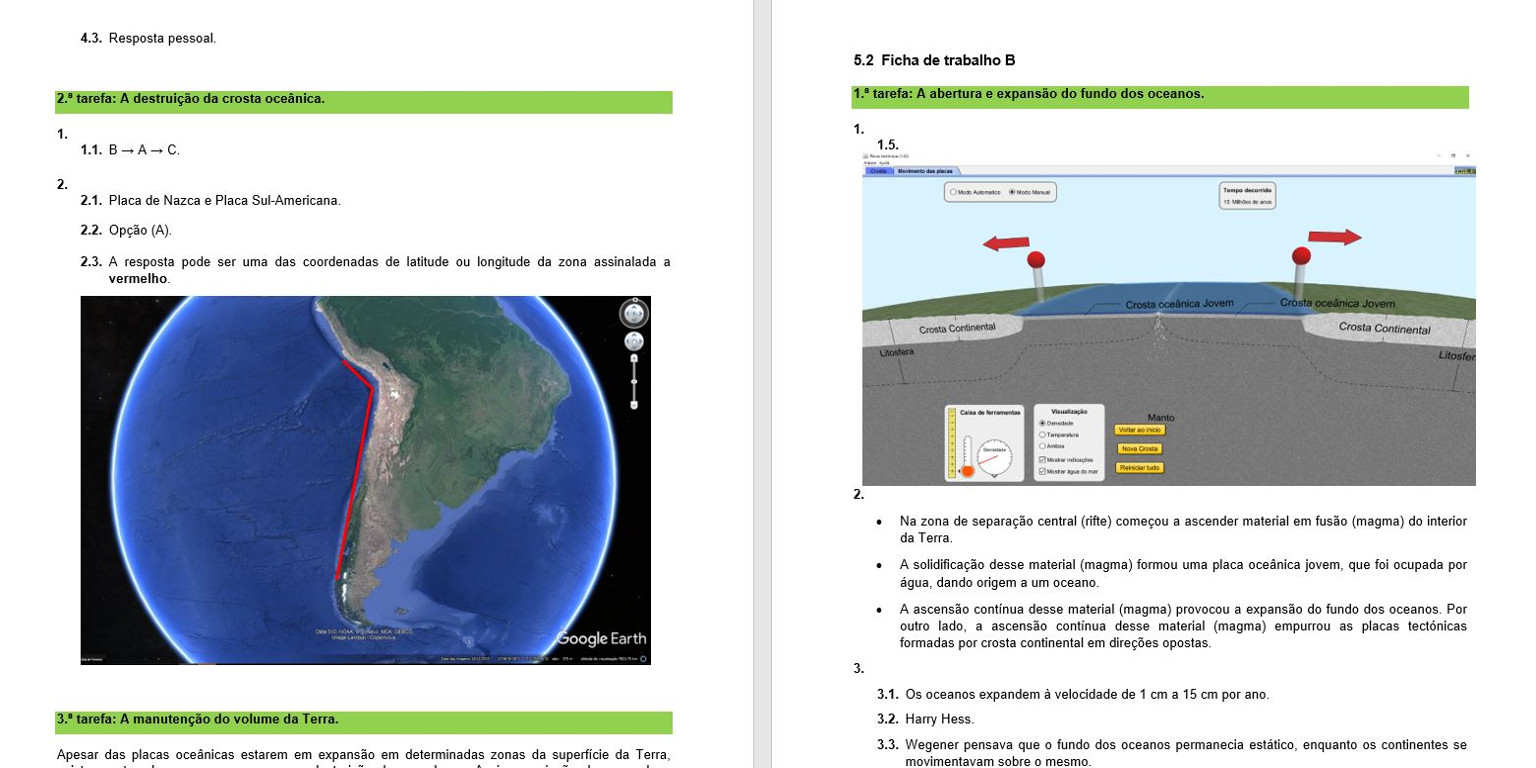
Task: Click the Google Earth satellite image
Action: (366, 480)
